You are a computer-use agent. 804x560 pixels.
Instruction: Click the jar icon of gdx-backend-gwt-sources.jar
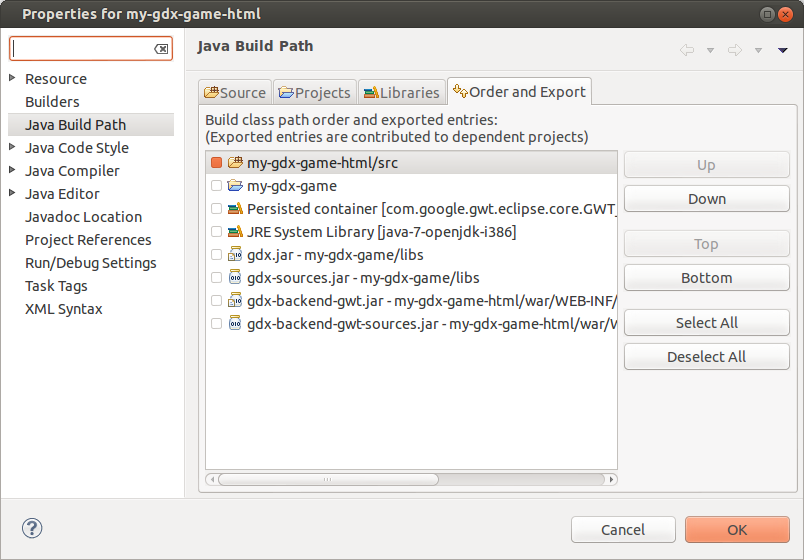coord(235,324)
